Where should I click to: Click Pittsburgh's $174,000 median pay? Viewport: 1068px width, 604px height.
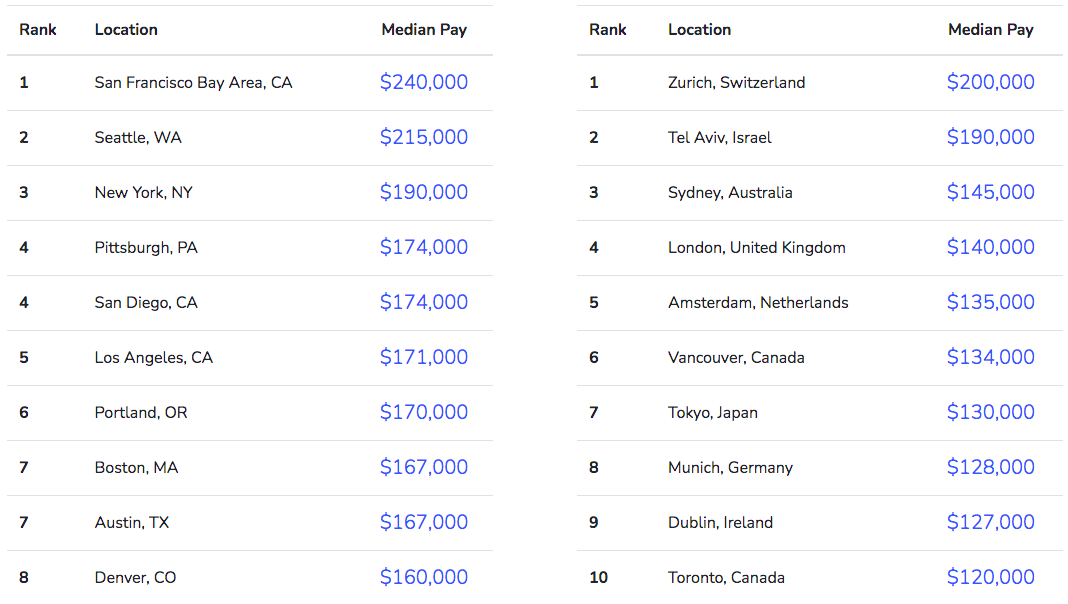click(423, 248)
